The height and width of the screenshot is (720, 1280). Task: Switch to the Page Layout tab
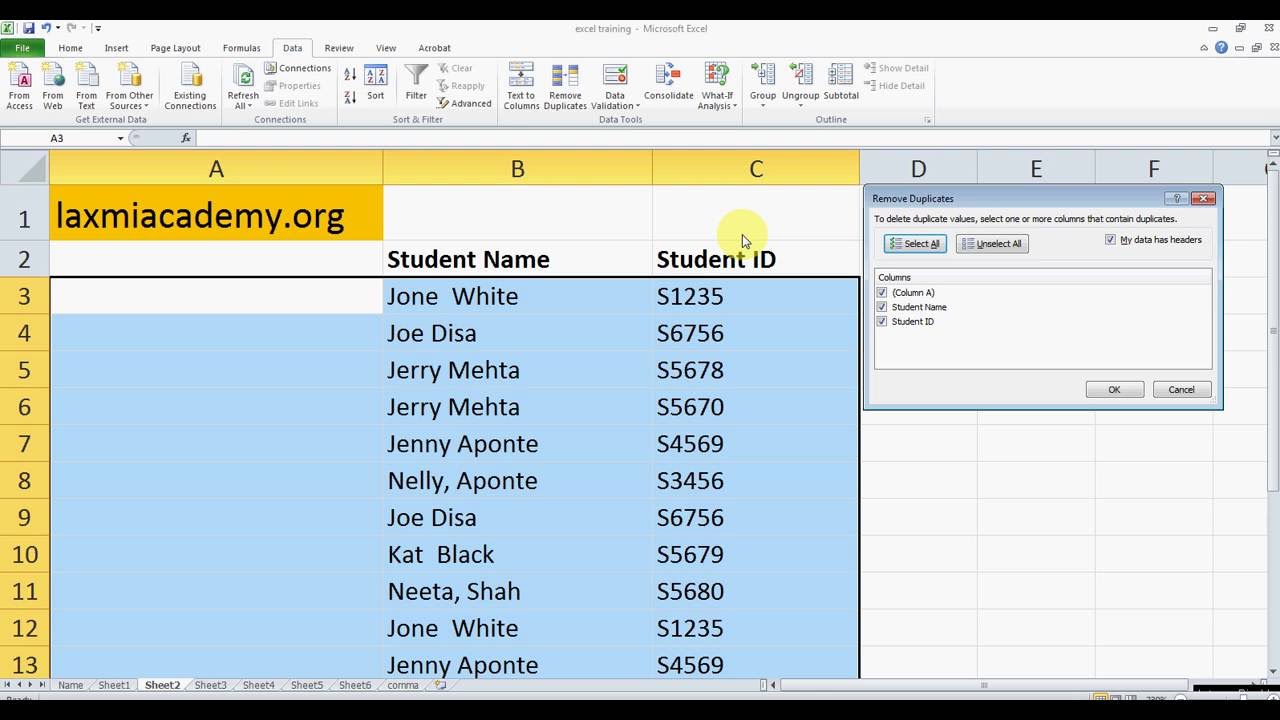[x=175, y=48]
